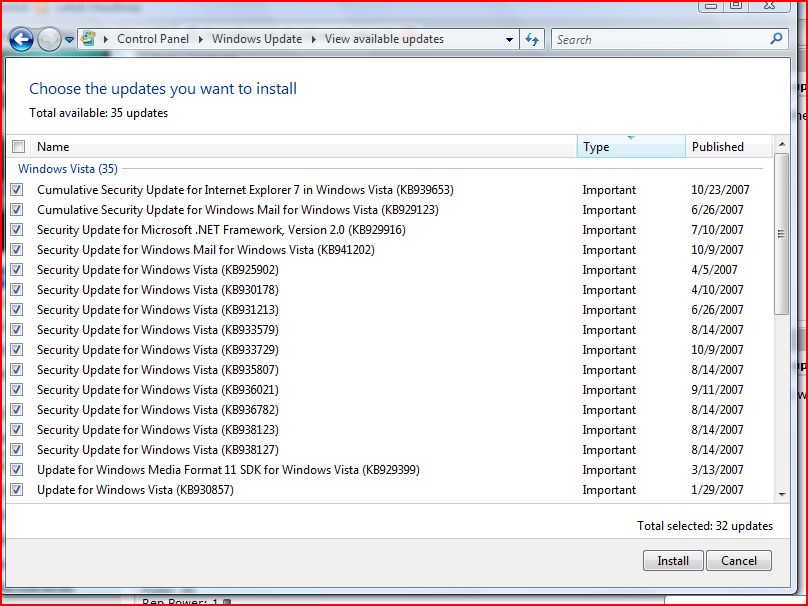Open the address bar history dropdown

pyautogui.click(x=509, y=40)
